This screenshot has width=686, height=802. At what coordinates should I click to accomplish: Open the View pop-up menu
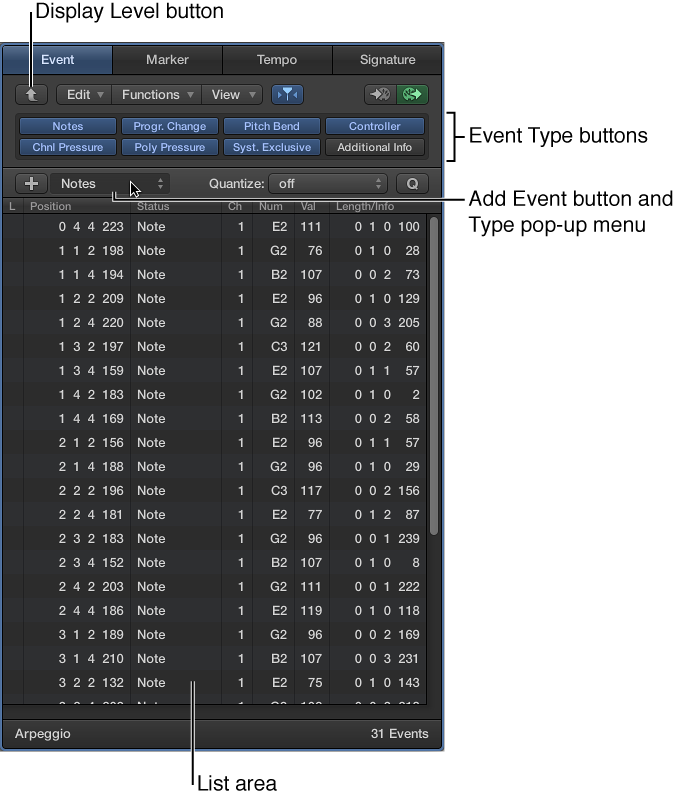click(232, 95)
